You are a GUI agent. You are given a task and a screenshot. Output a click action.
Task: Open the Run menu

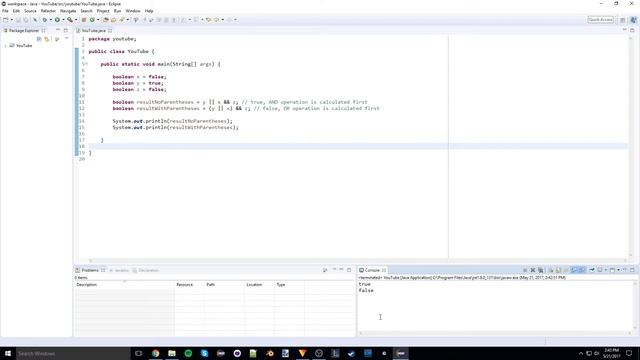pos(118,11)
